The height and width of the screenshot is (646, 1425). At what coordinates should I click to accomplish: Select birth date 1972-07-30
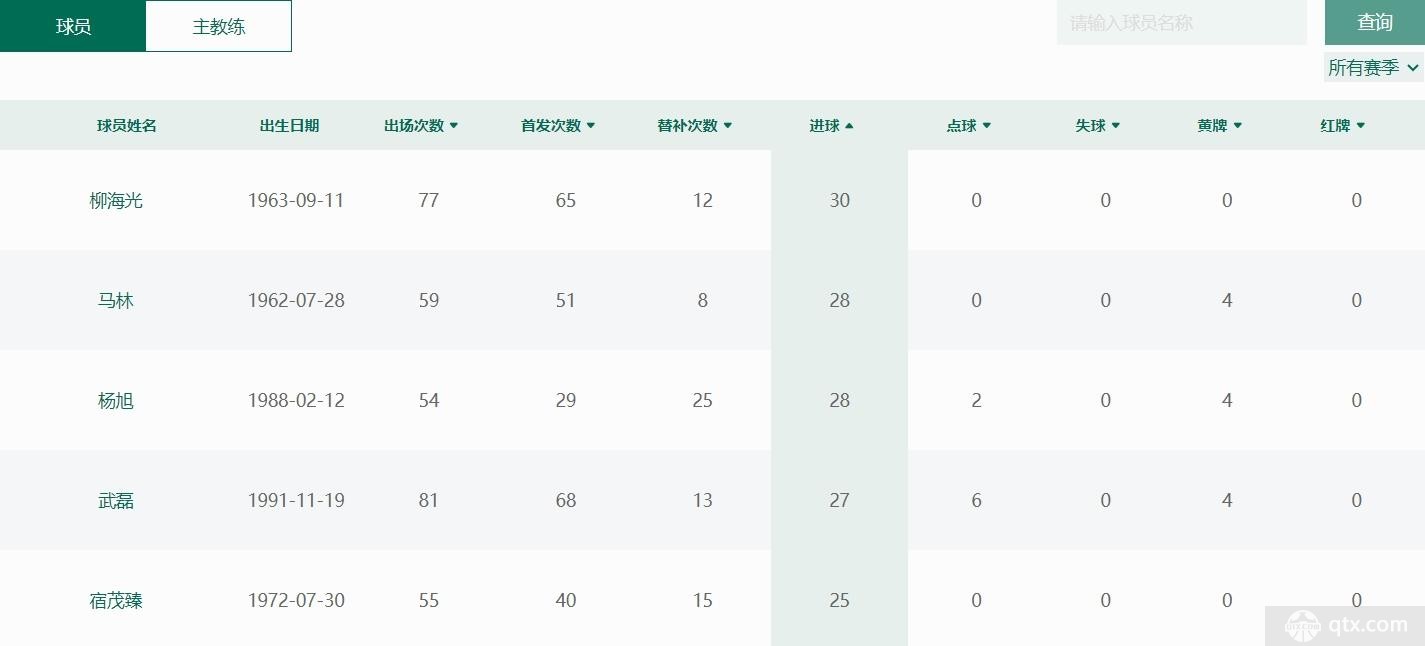(x=296, y=600)
